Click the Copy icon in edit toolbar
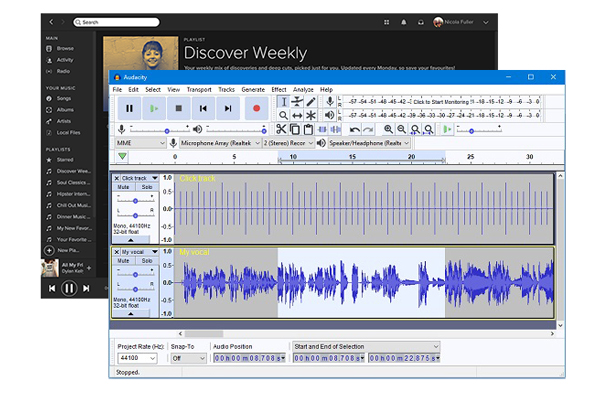This screenshot has height=397, width=600. [295, 129]
